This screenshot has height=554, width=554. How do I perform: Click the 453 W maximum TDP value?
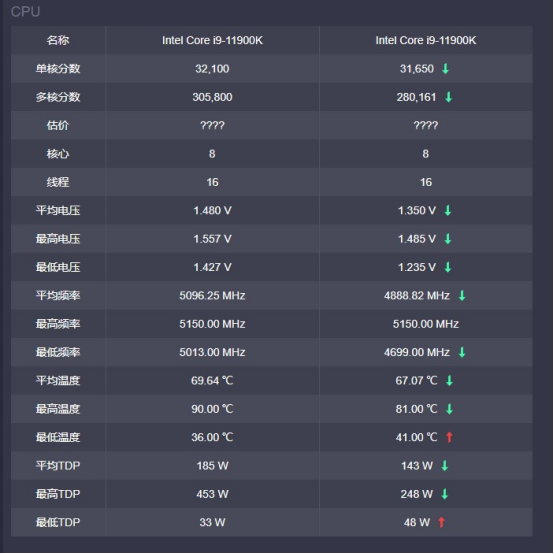tap(212, 494)
